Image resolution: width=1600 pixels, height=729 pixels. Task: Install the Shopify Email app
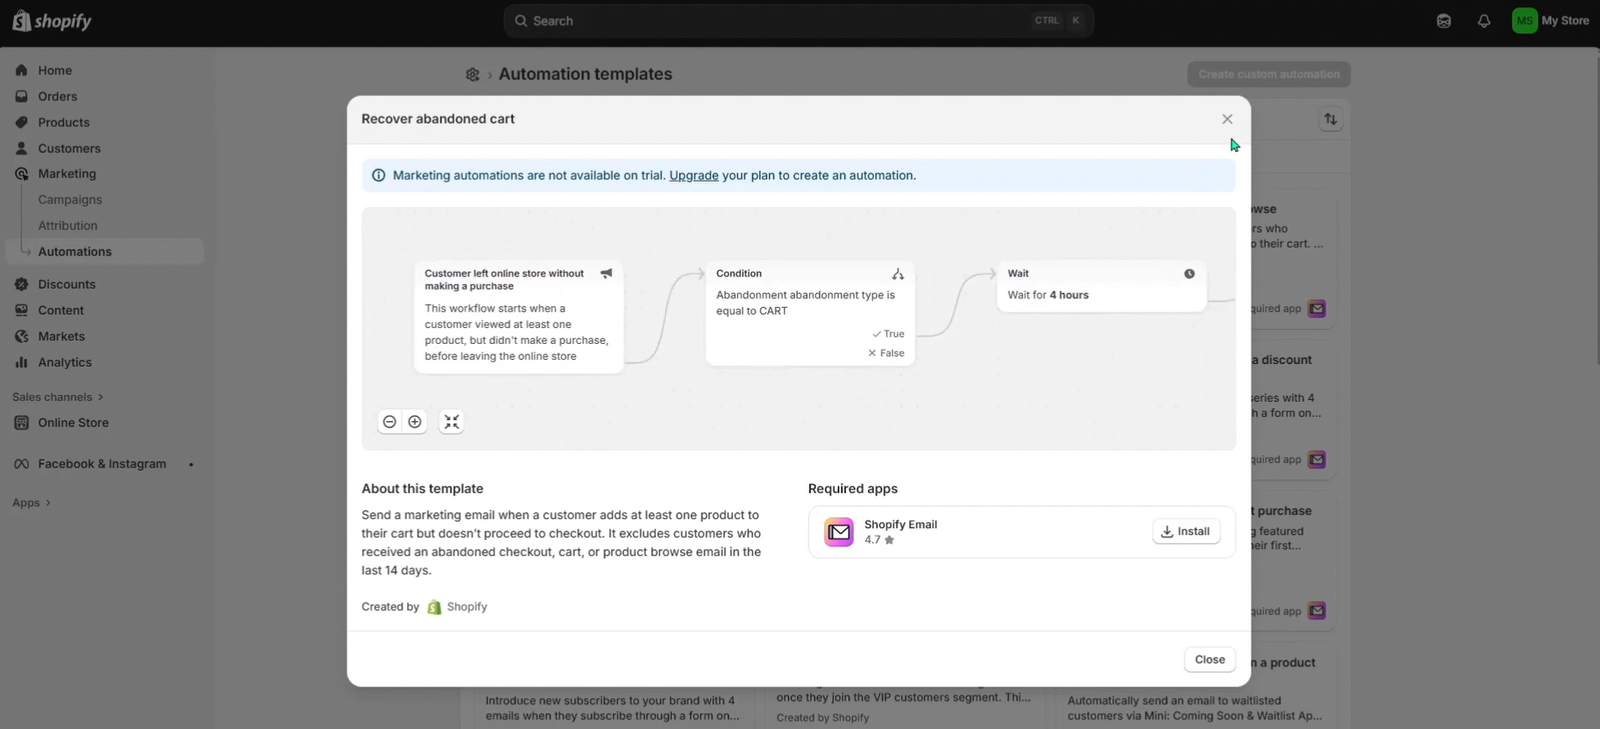pyautogui.click(x=1186, y=532)
